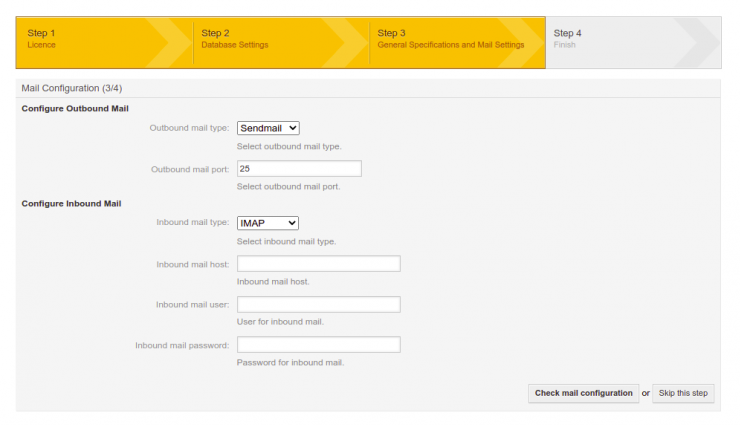The height and width of the screenshot is (425, 740).
Task: Click the Mail Configuration (3/4) panel header
Action: coord(72,88)
